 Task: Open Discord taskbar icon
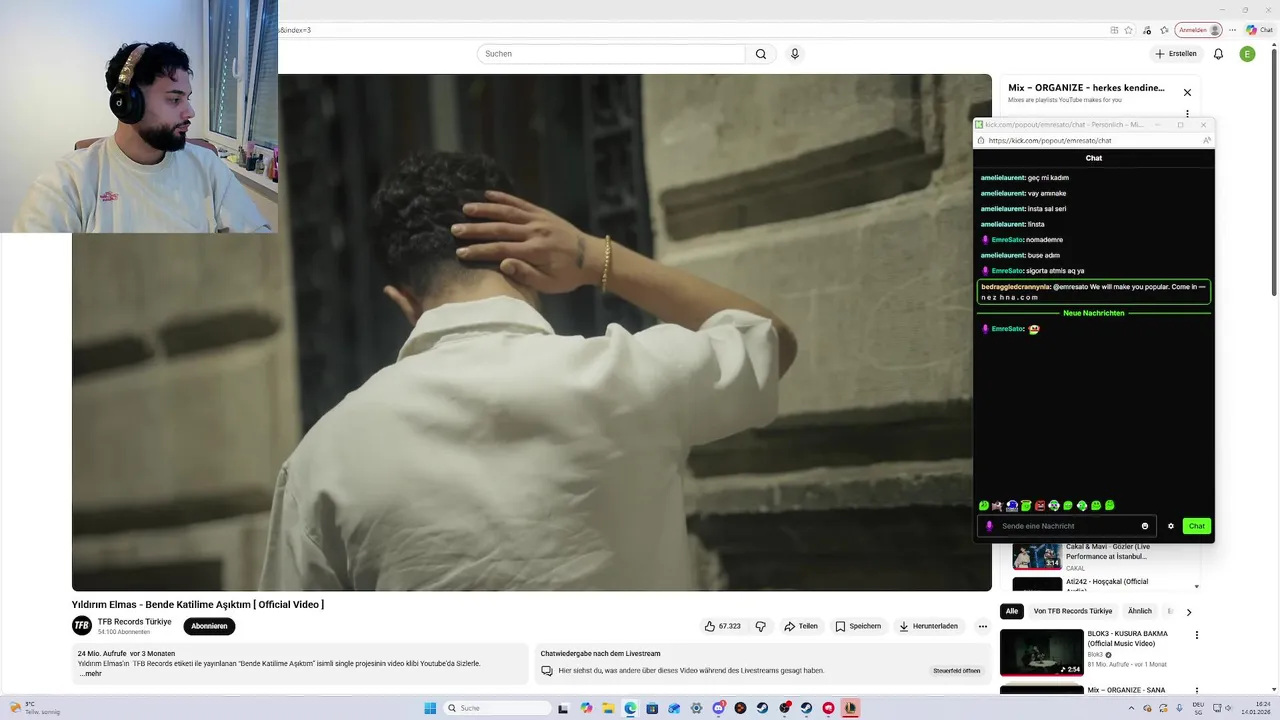718,708
